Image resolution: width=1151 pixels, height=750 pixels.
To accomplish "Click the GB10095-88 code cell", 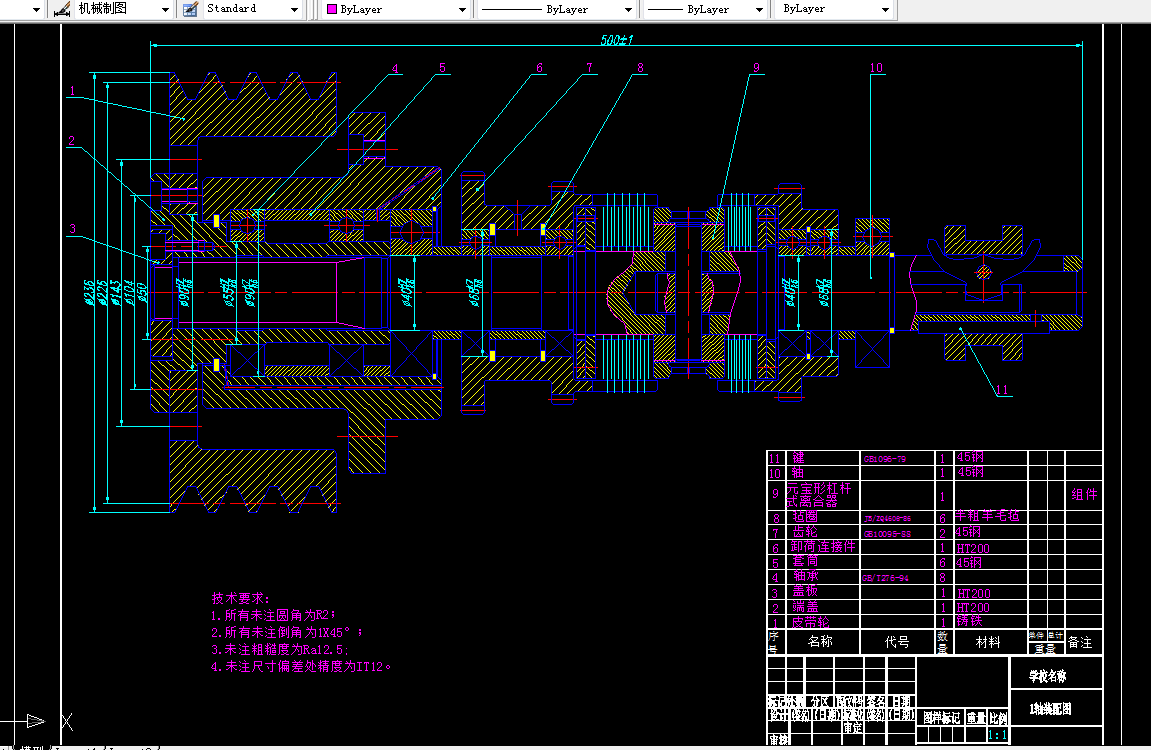I will tap(897, 533).
